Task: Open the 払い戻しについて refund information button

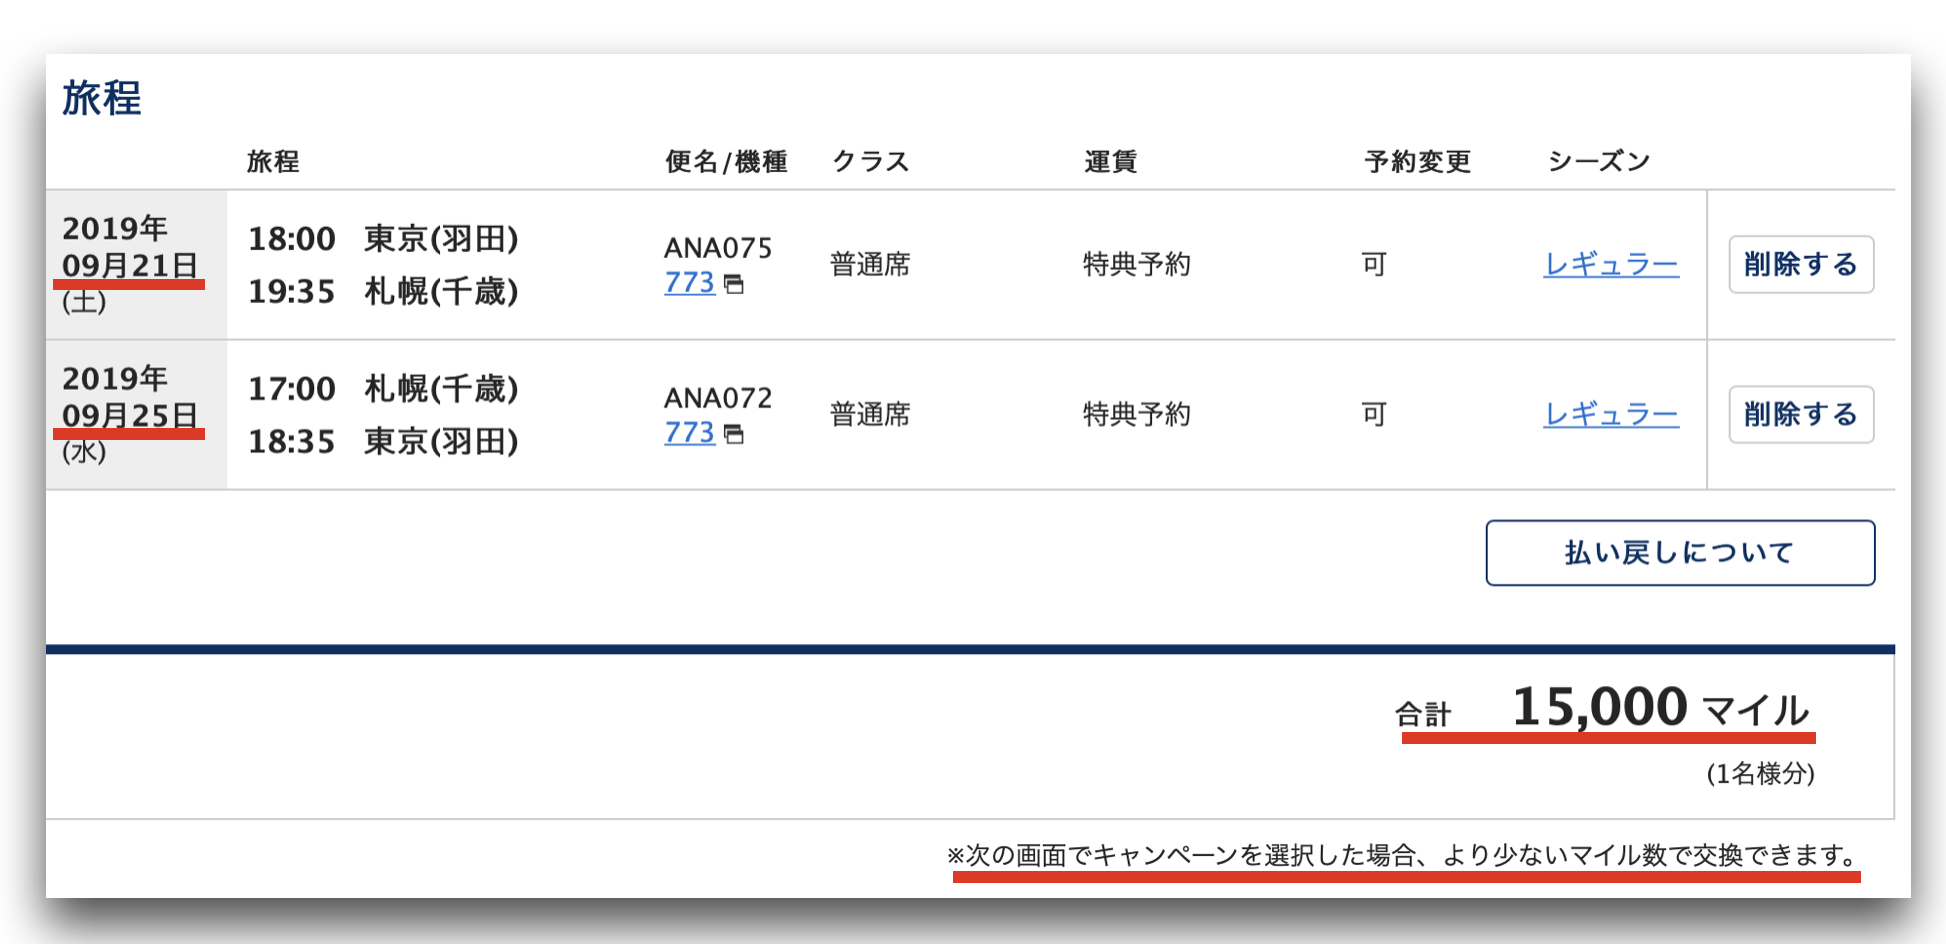Action: click(x=1680, y=552)
